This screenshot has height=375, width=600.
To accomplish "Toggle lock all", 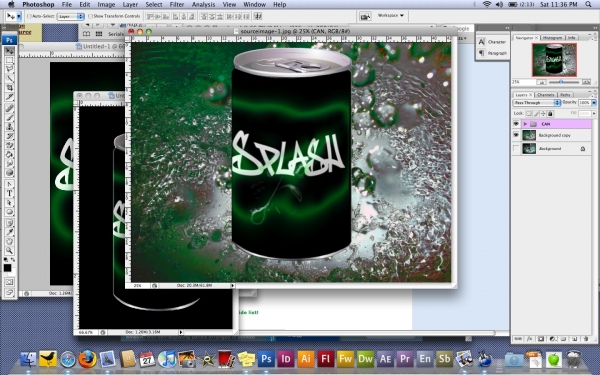I will 550,113.
